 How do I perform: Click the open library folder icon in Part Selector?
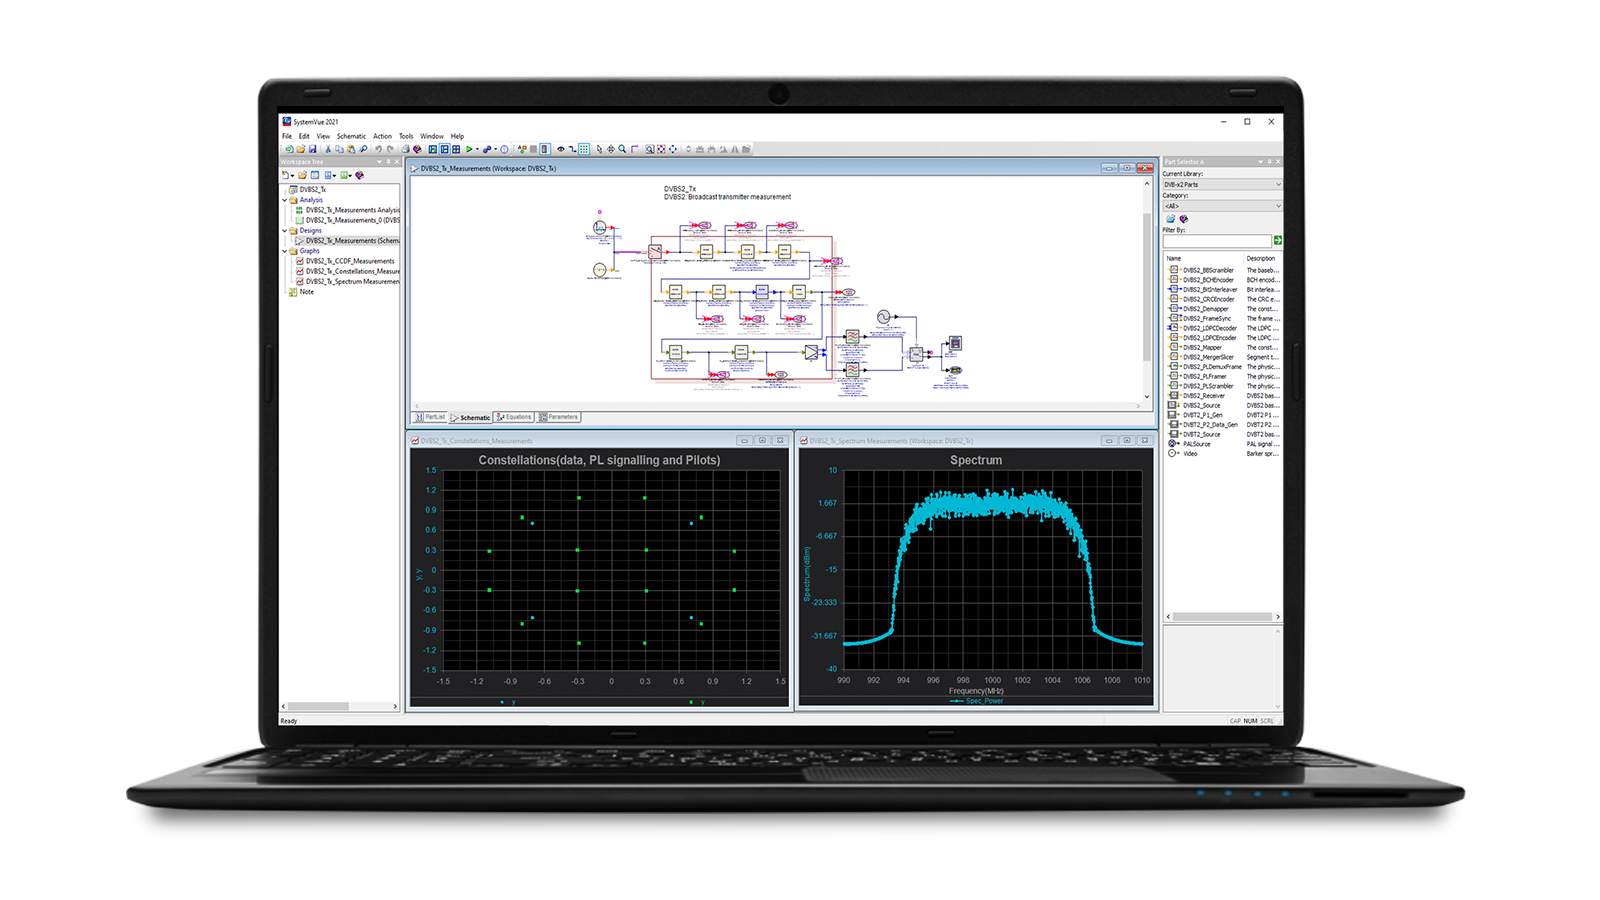[x=1171, y=218]
